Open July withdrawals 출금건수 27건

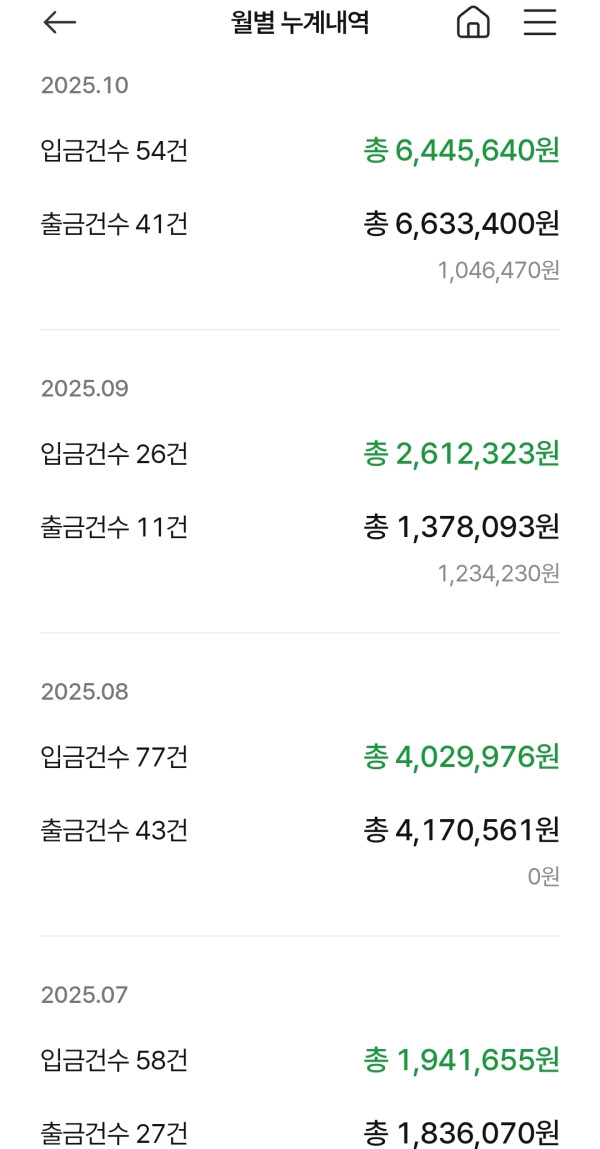(x=114, y=1133)
